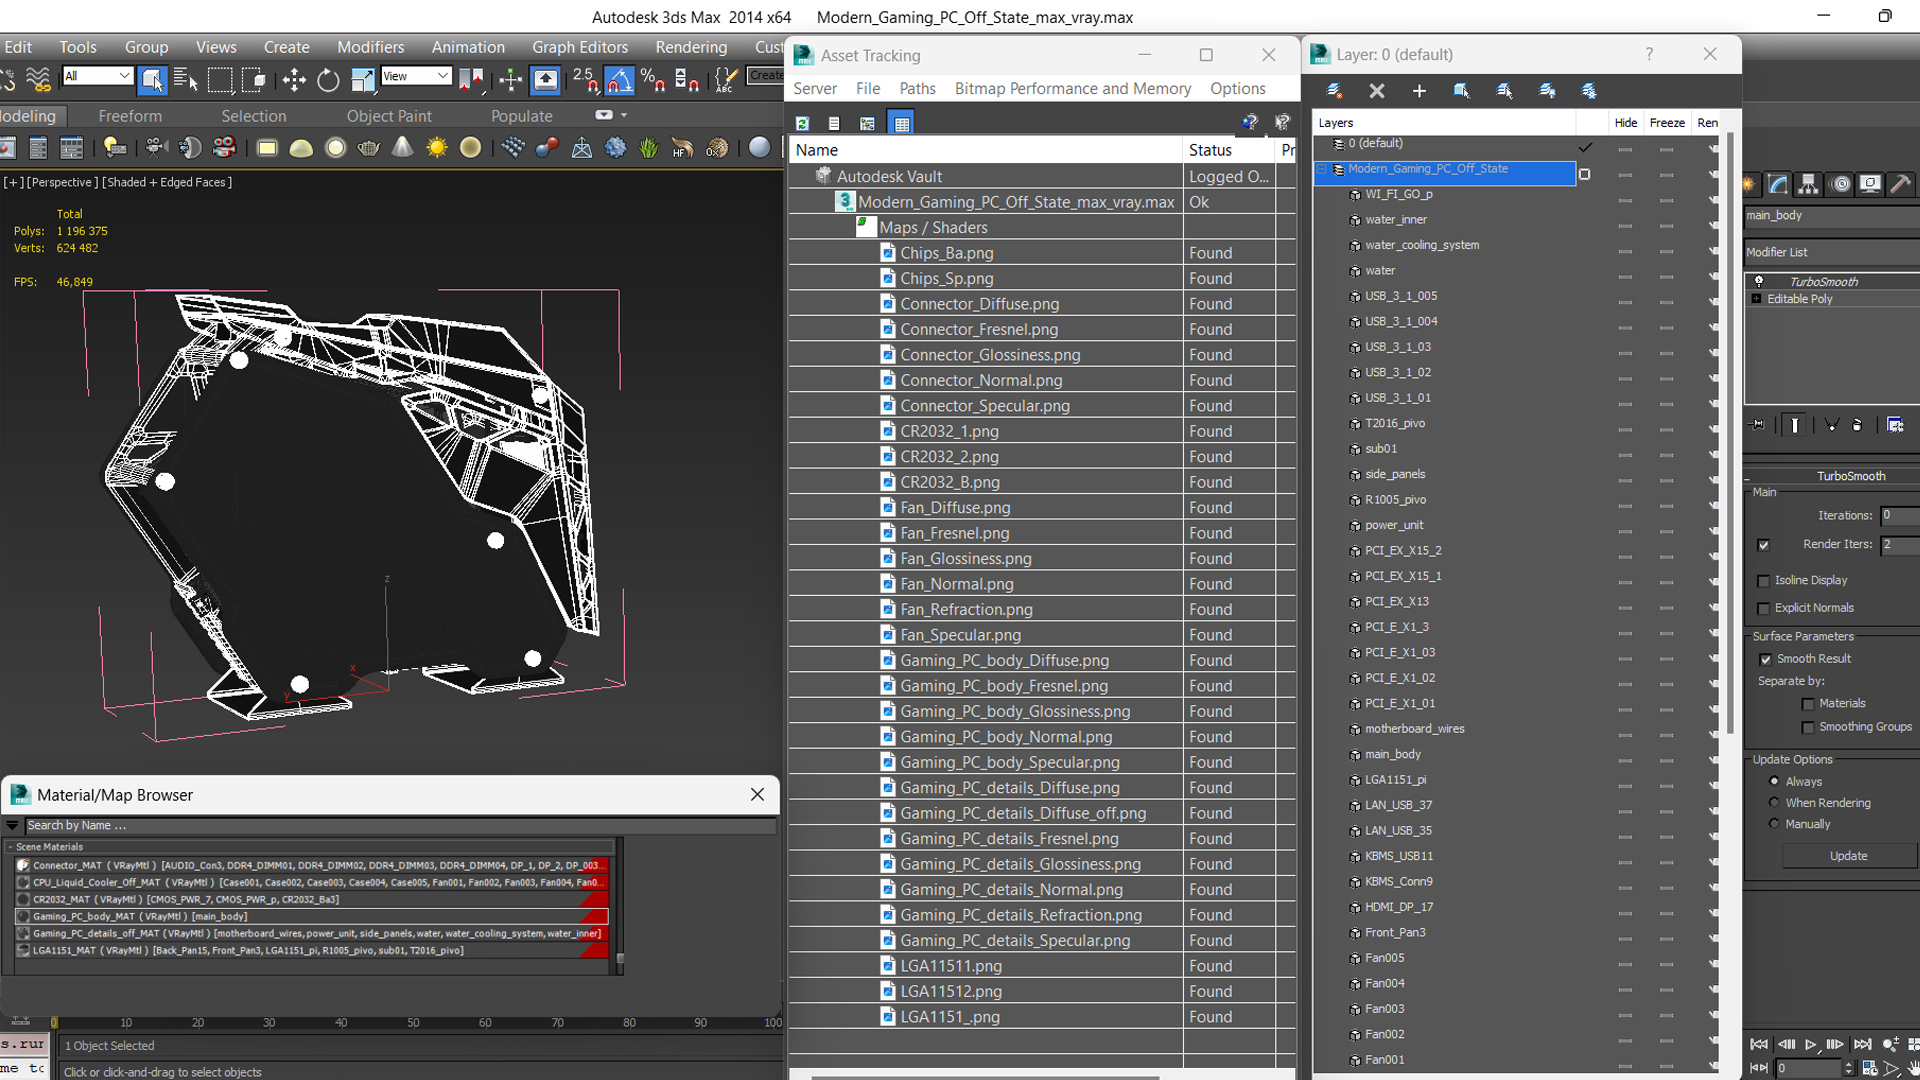The width and height of the screenshot is (1920, 1080).
Task: Click the grass plants icon in ribbon
Action: 649,148
